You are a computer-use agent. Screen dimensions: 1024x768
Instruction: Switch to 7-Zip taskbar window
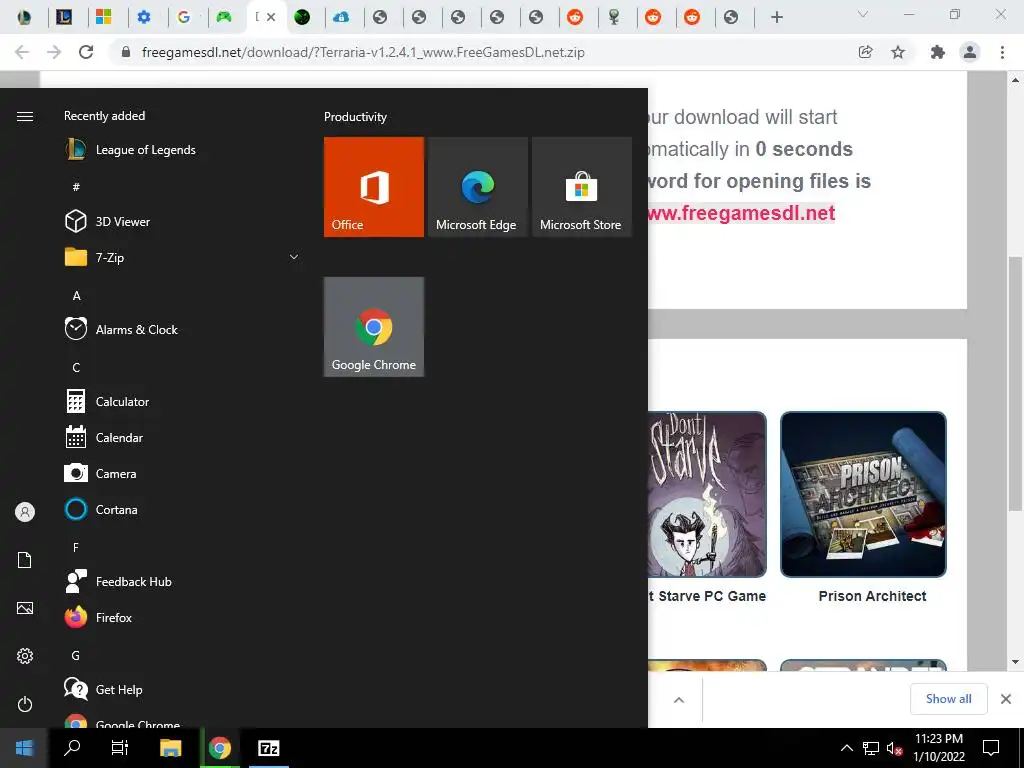tap(268, 748)
